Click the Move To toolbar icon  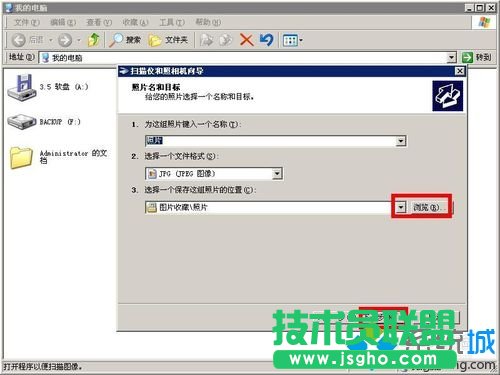click(x=206, y=40)
